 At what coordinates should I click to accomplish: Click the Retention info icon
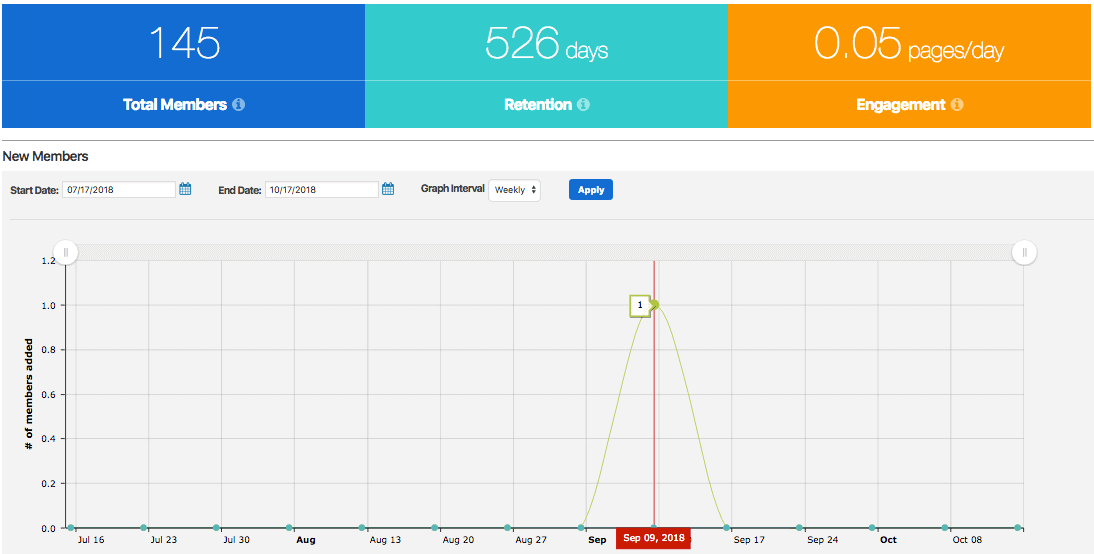(x=583, y=105)
